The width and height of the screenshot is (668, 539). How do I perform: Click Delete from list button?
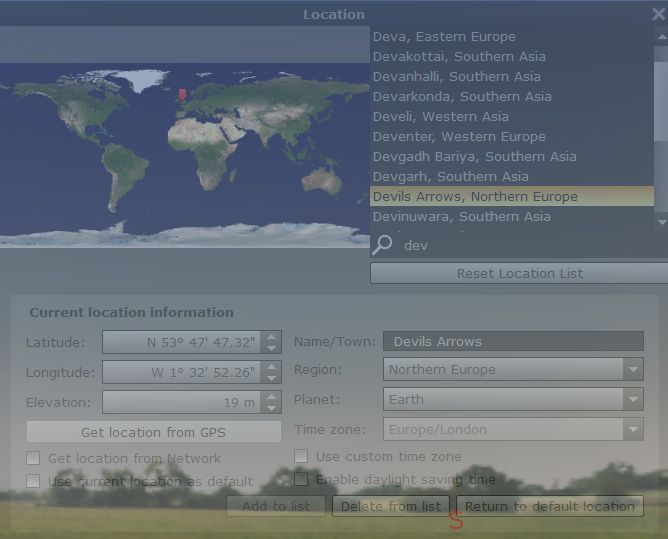pyautogui.click(x=391, y=506)
